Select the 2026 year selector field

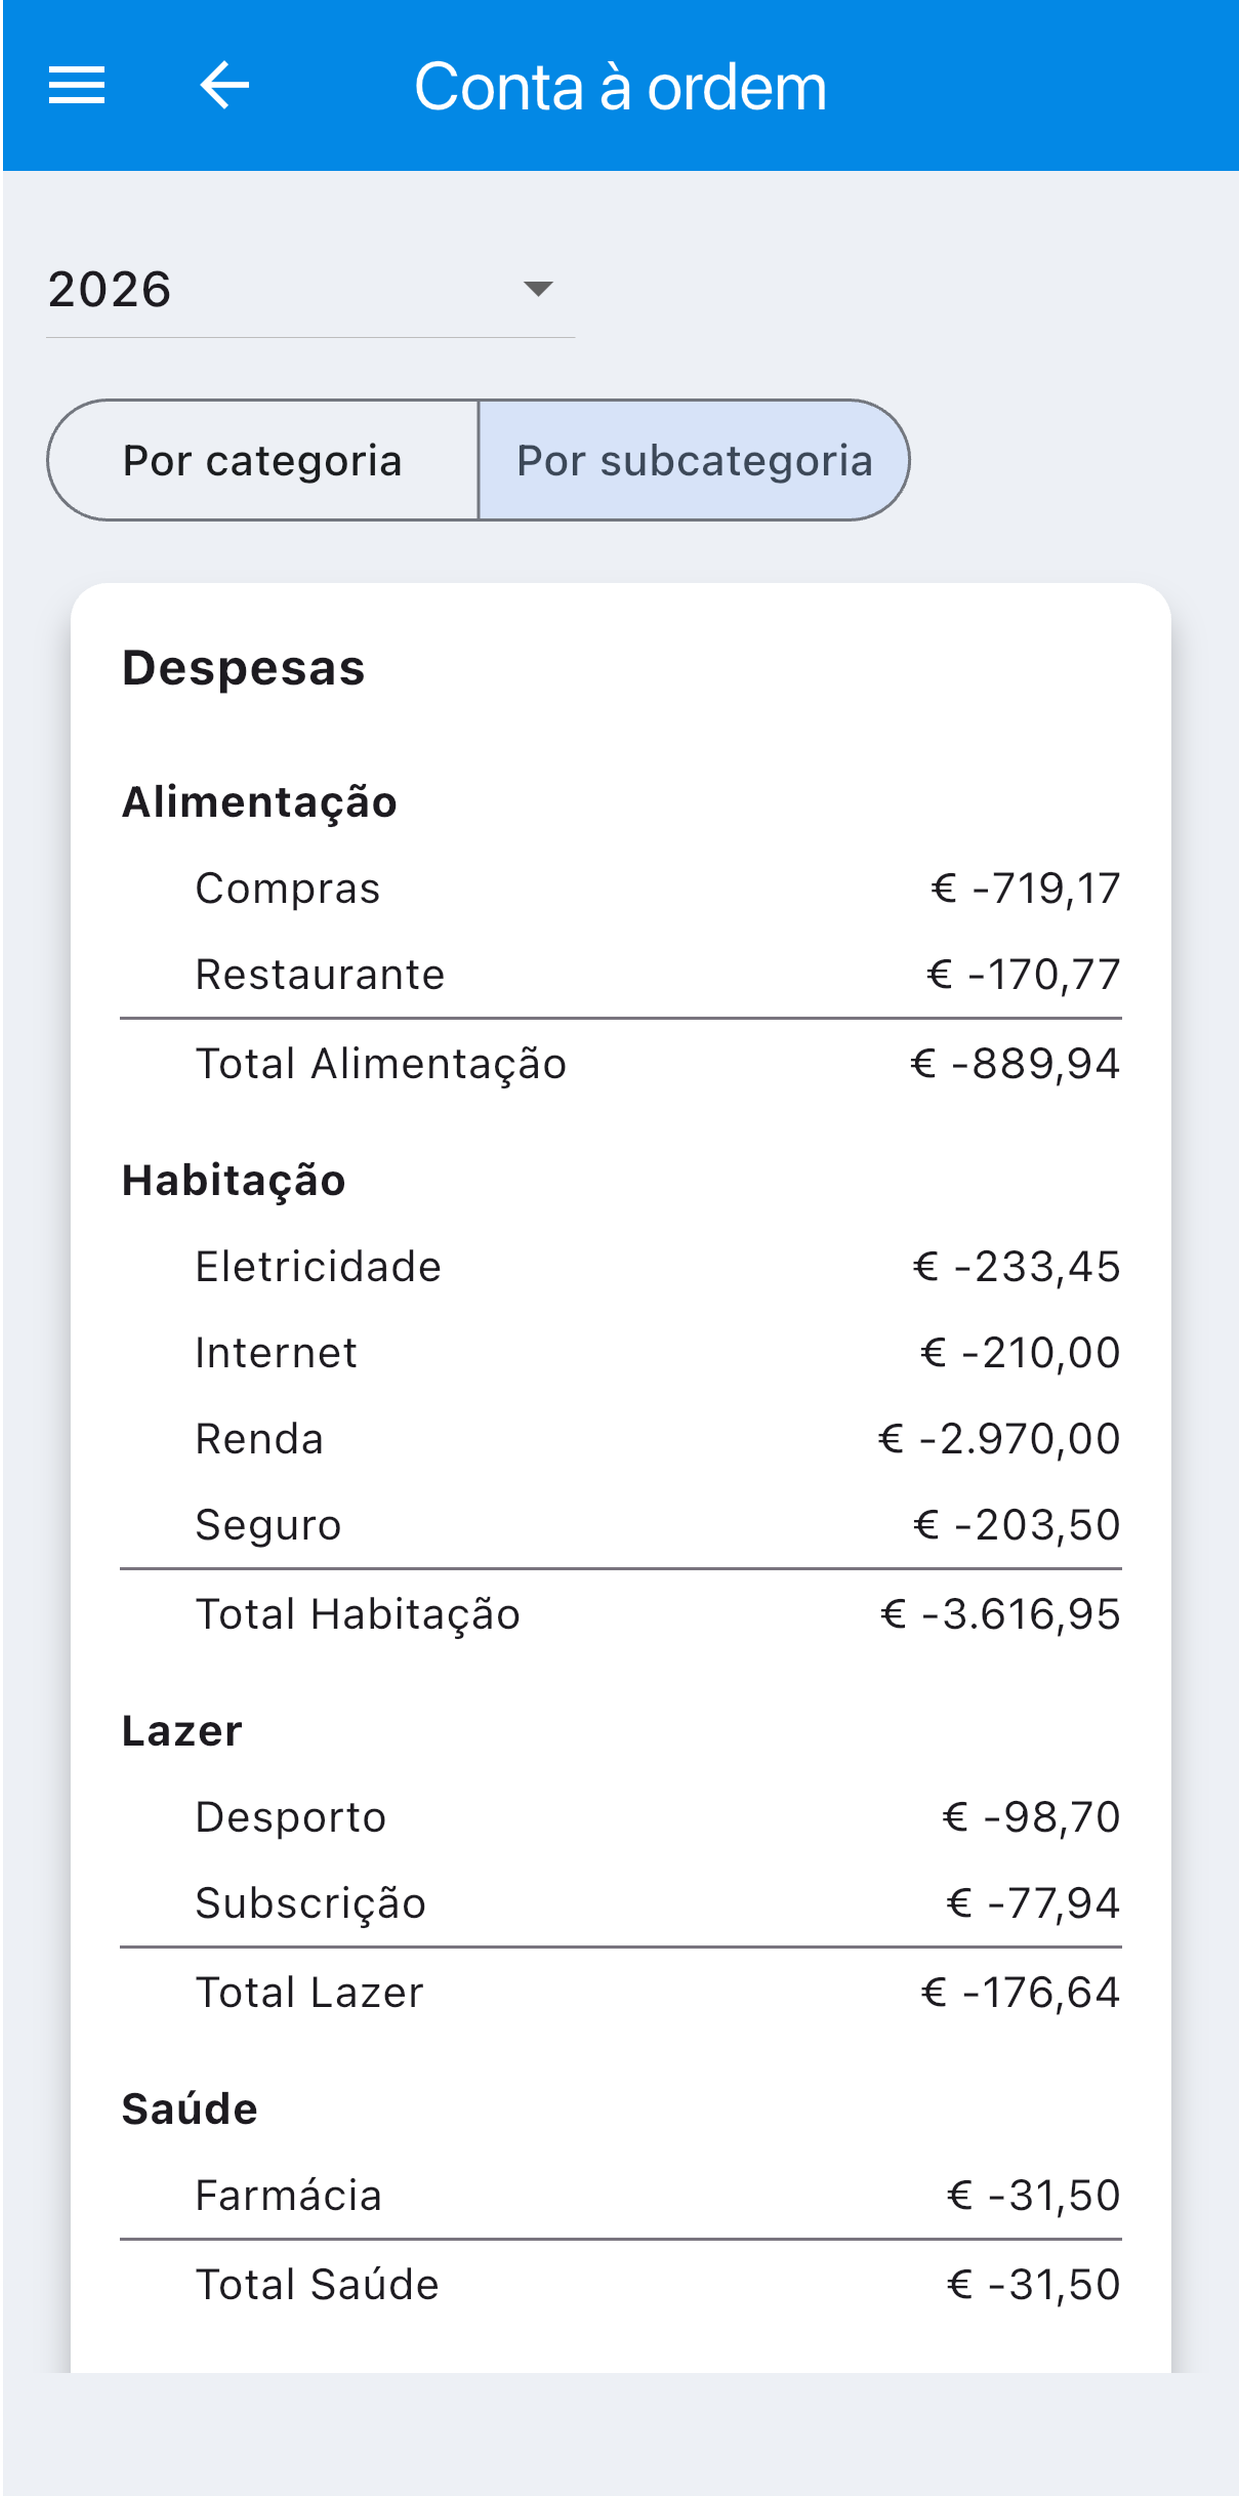[x=310, y=290]
